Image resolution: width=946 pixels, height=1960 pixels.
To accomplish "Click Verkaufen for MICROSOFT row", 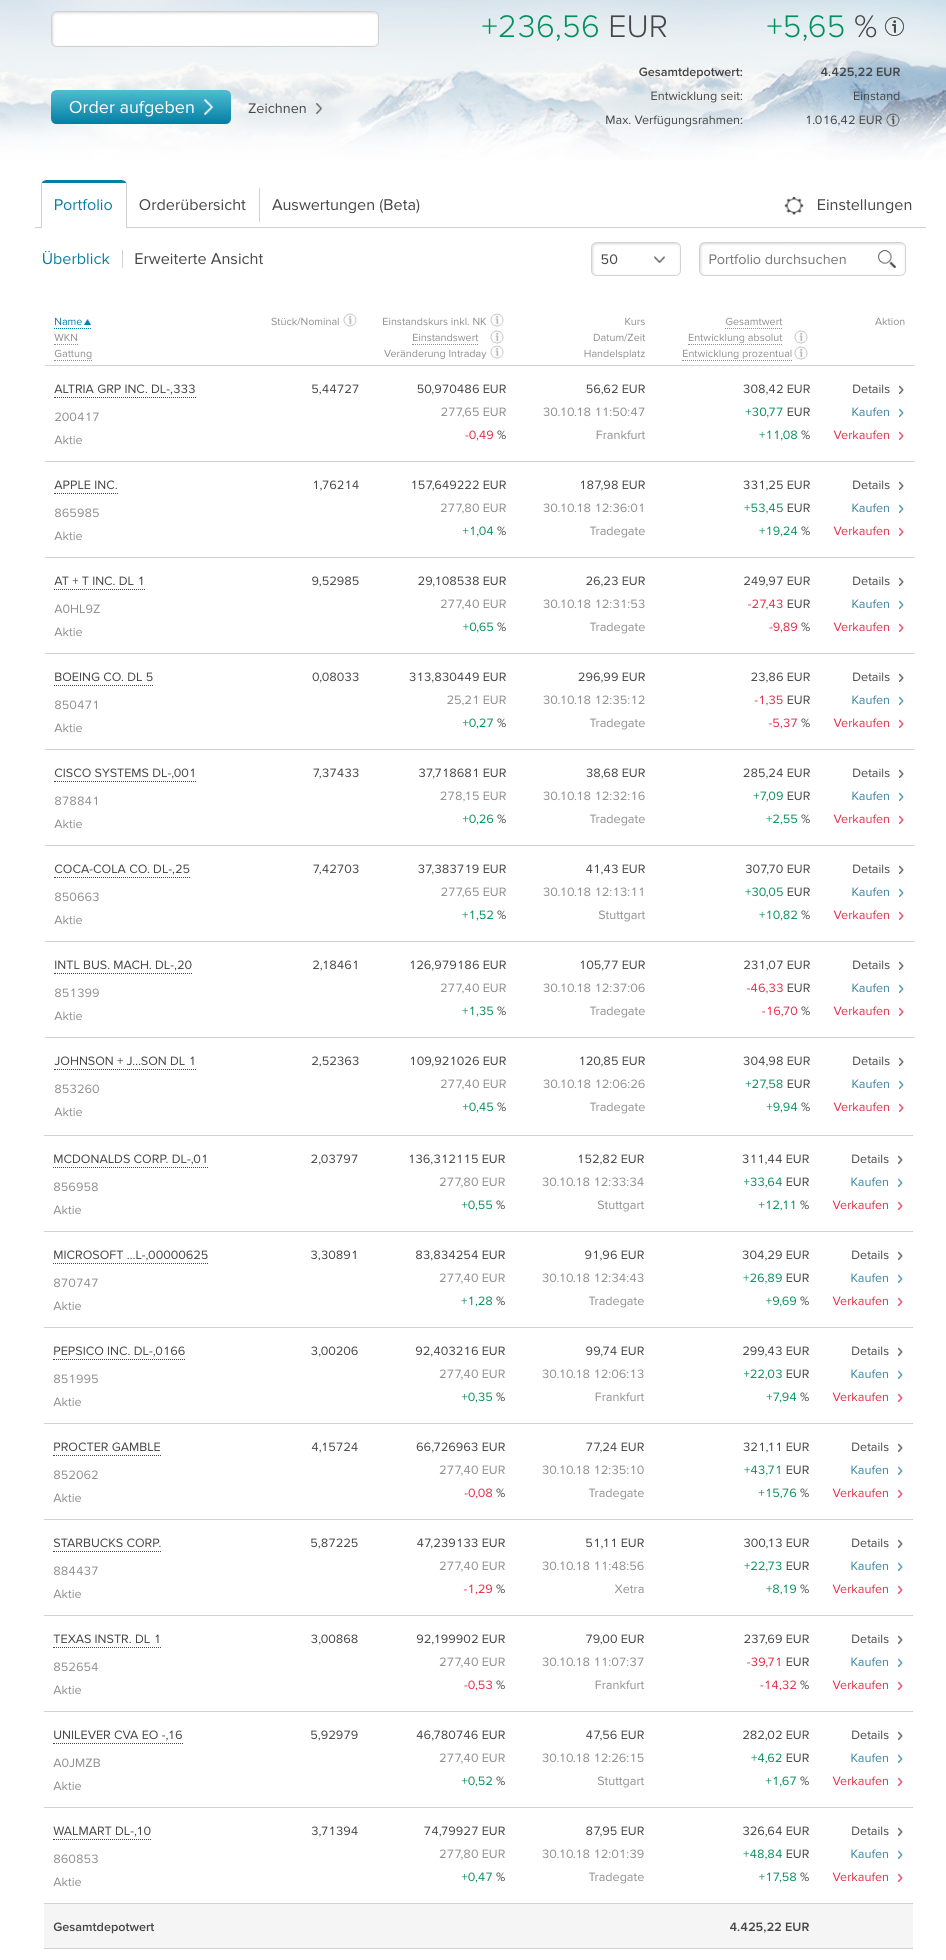I will pos(860,1301).
